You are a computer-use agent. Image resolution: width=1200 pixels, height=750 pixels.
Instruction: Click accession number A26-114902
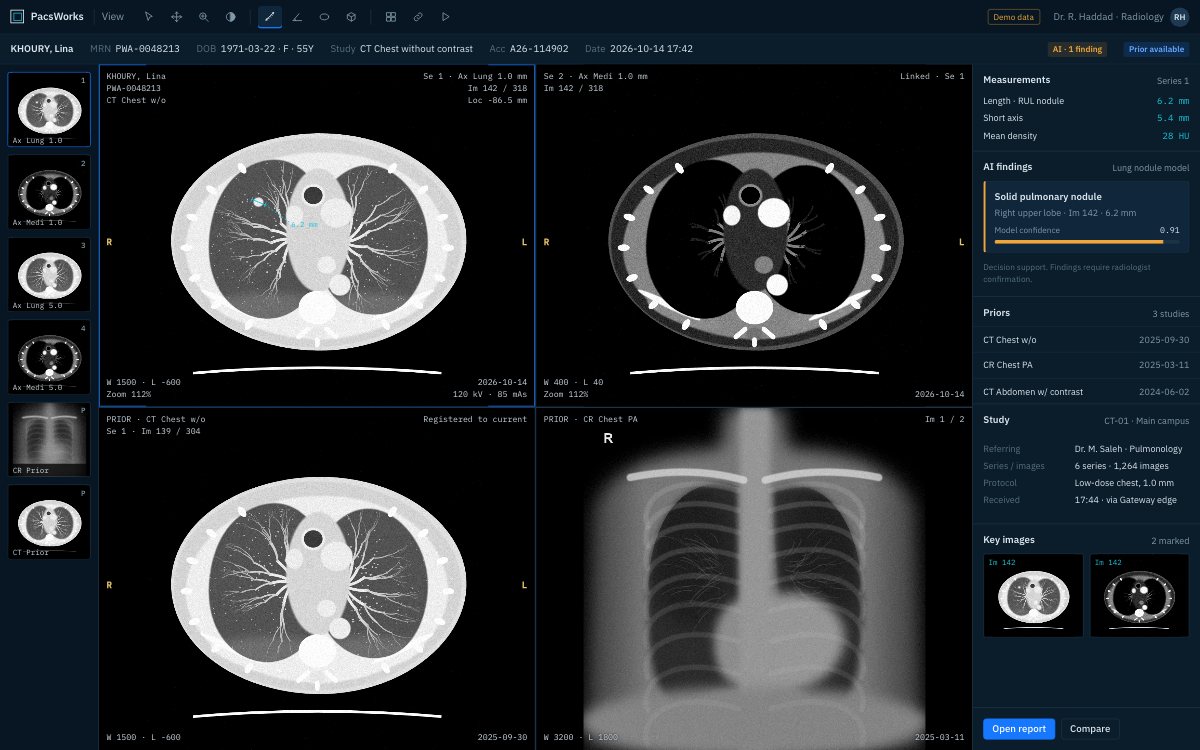[539, 48]
